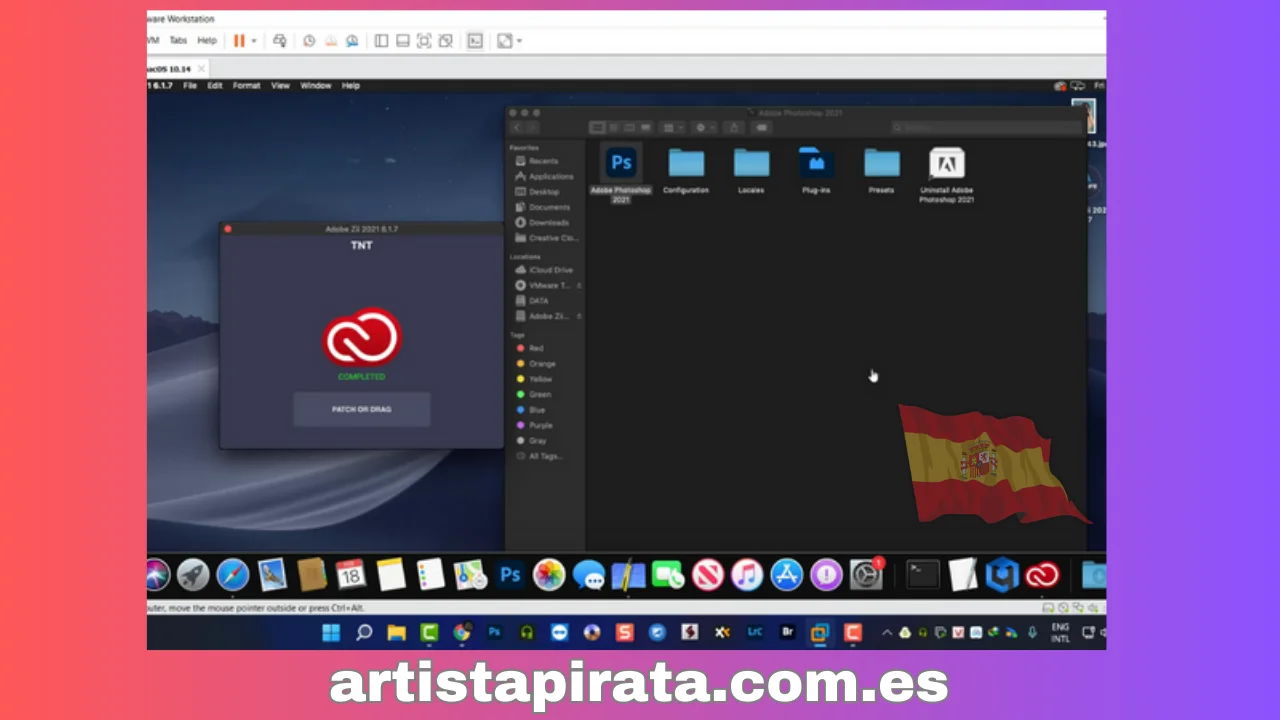Open VMware console view icon
The width and height of the screenshot is (1280, 720).
tap(475, 41)
